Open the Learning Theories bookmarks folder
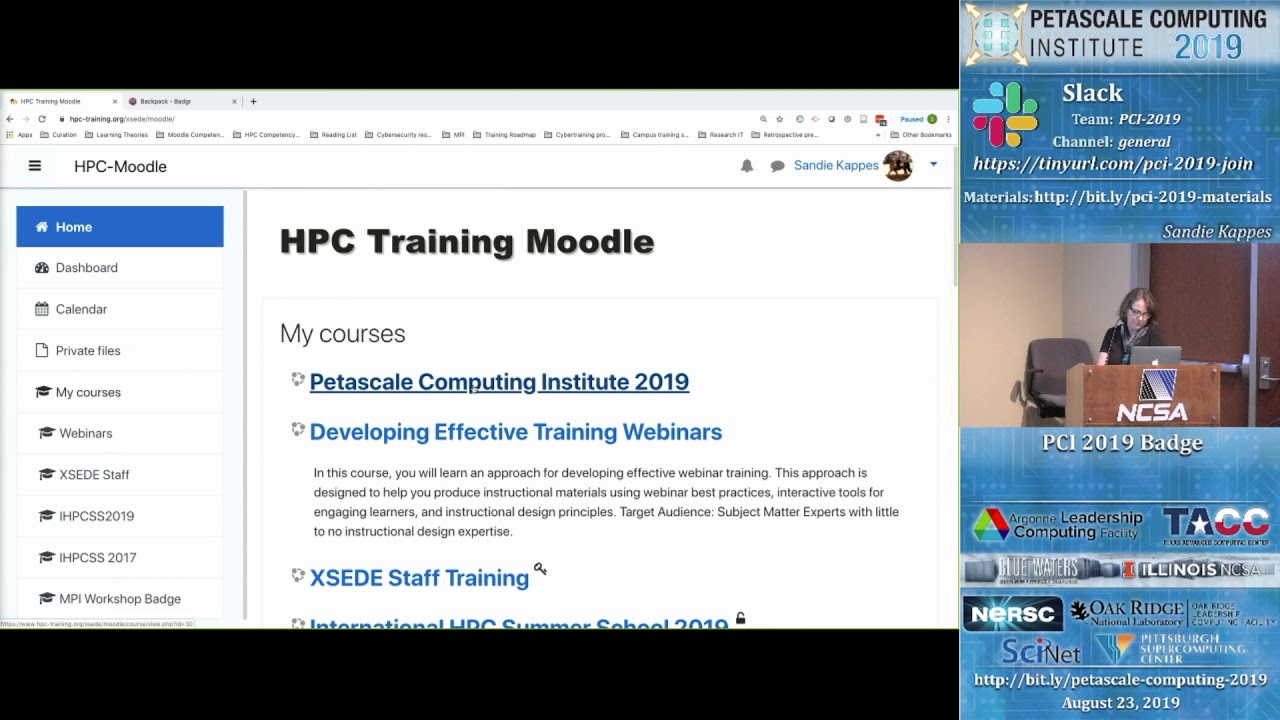 tap(116, 135)
